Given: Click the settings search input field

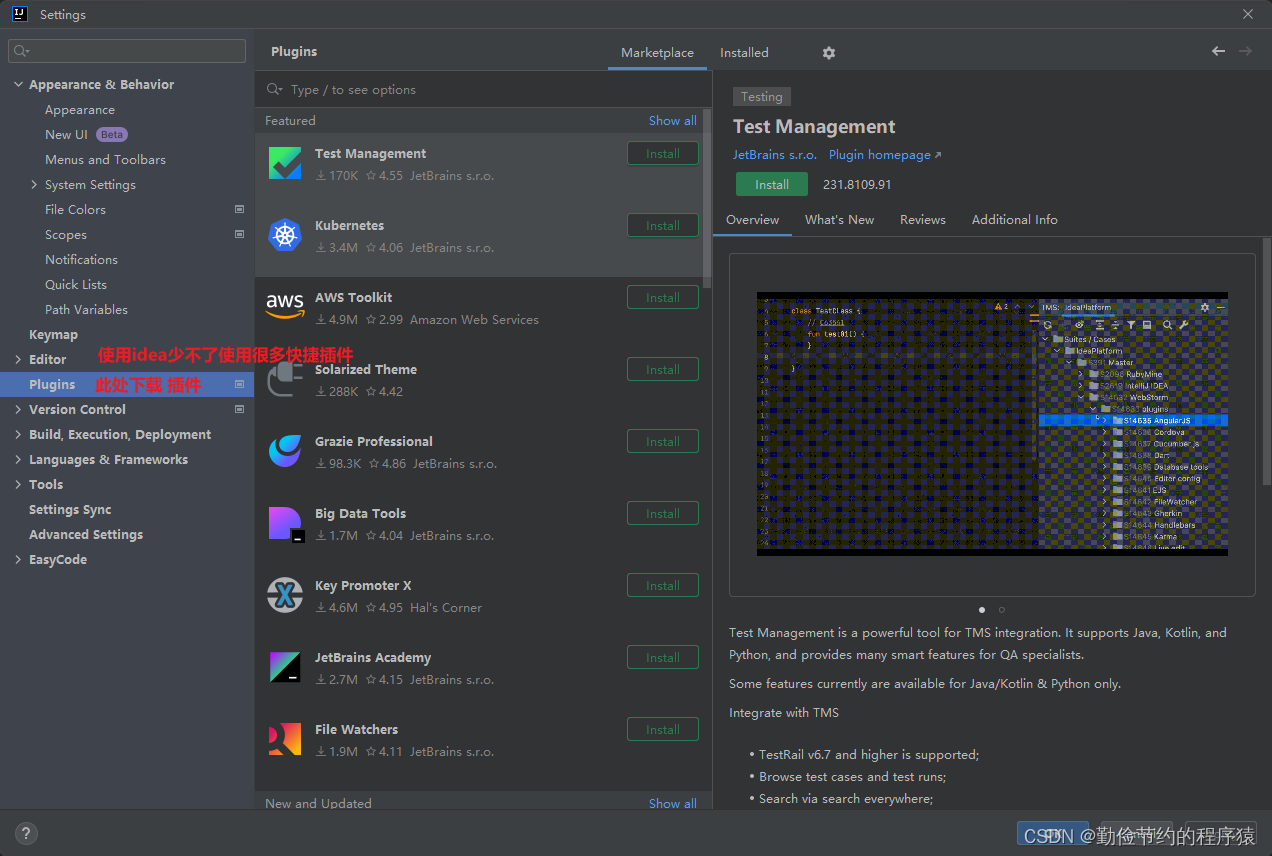Looking at the screenshot, I should pyautogui.click(x=127, y=51).
